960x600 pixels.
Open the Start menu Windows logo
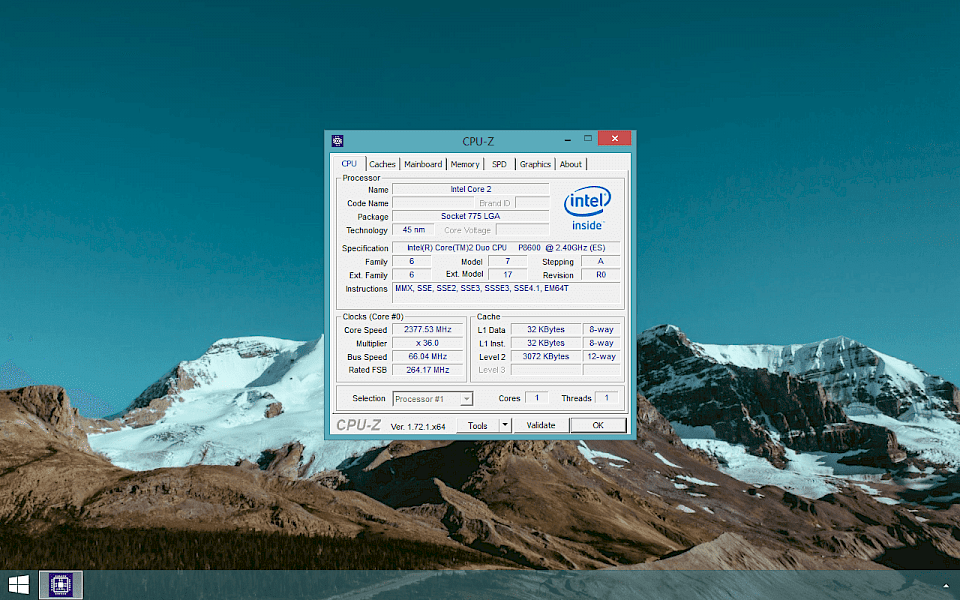point(18,585)
